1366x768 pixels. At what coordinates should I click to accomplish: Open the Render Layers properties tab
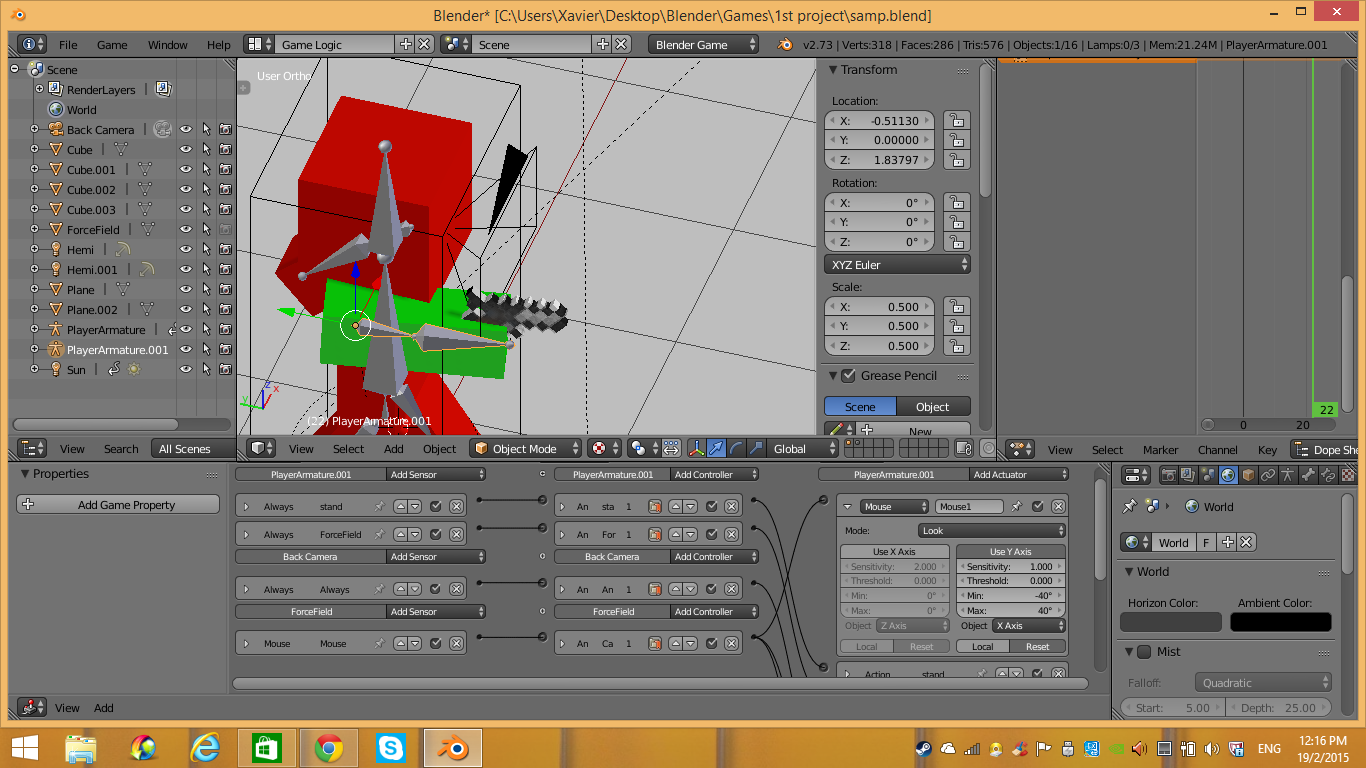coord(1188,475)
